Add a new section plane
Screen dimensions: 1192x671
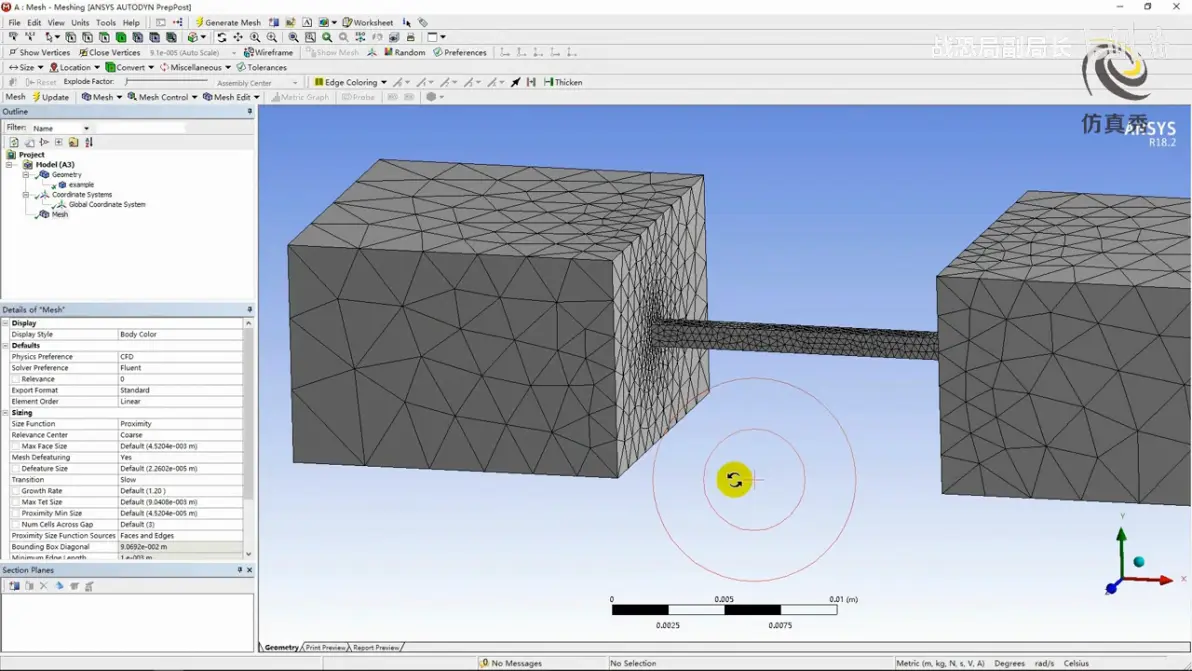[x=14, y=586]
